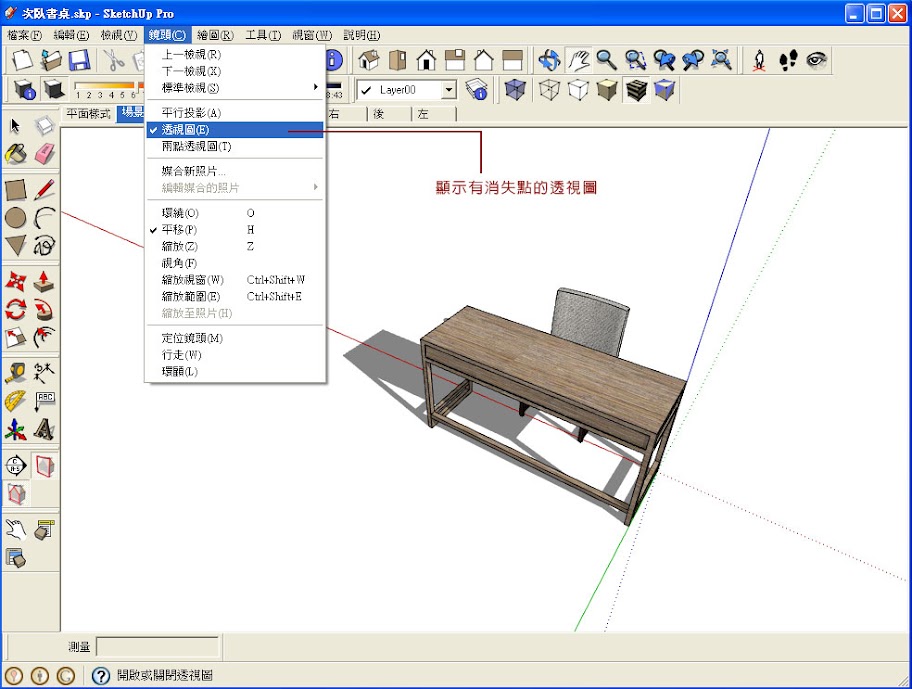Choose the Tape Measure tool

point(16,372)
